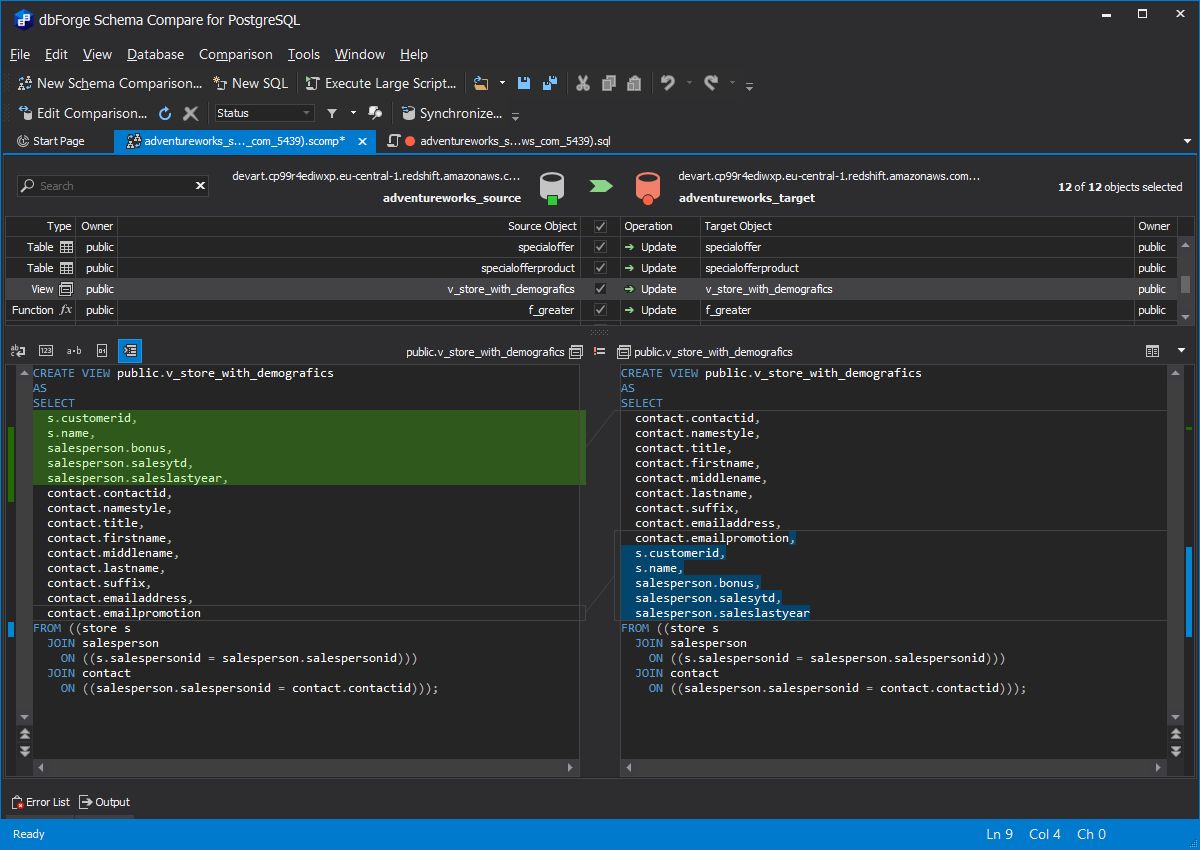Check the header Source Object checkbox
Image resolution: width=1200 pixels, height=850 pixels.
point(598,226)
